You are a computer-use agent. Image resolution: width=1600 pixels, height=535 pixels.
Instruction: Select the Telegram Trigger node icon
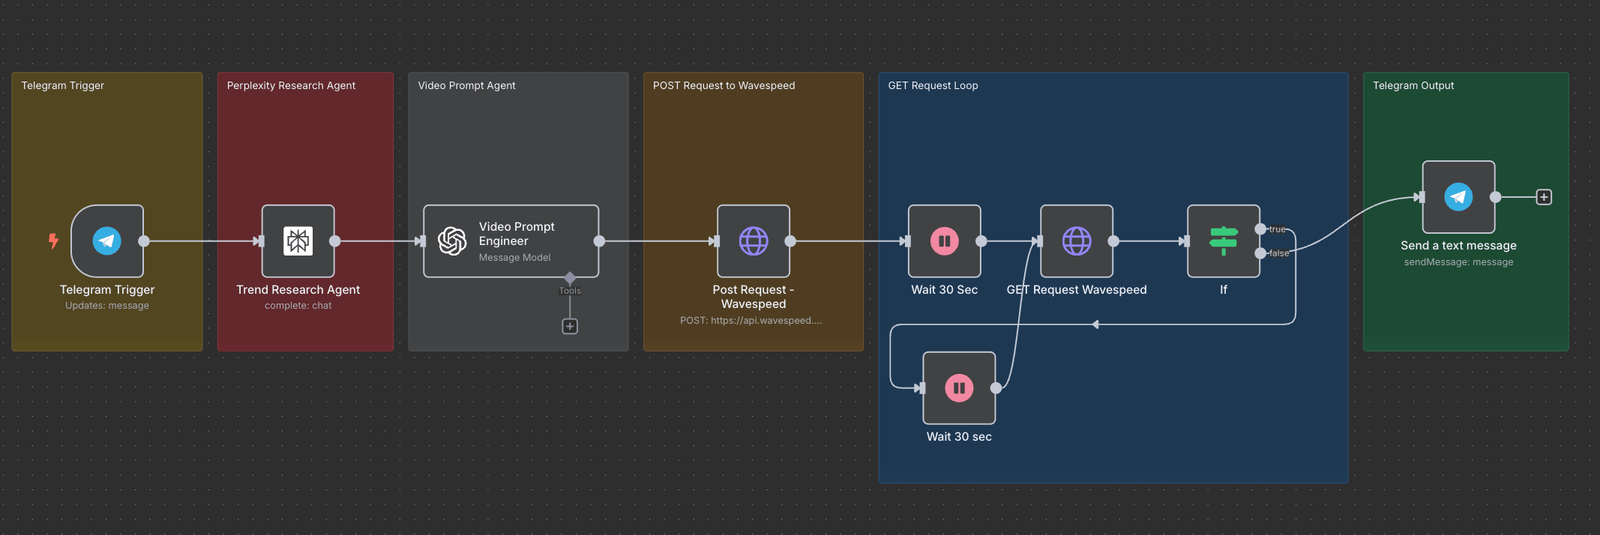[107, 241]
